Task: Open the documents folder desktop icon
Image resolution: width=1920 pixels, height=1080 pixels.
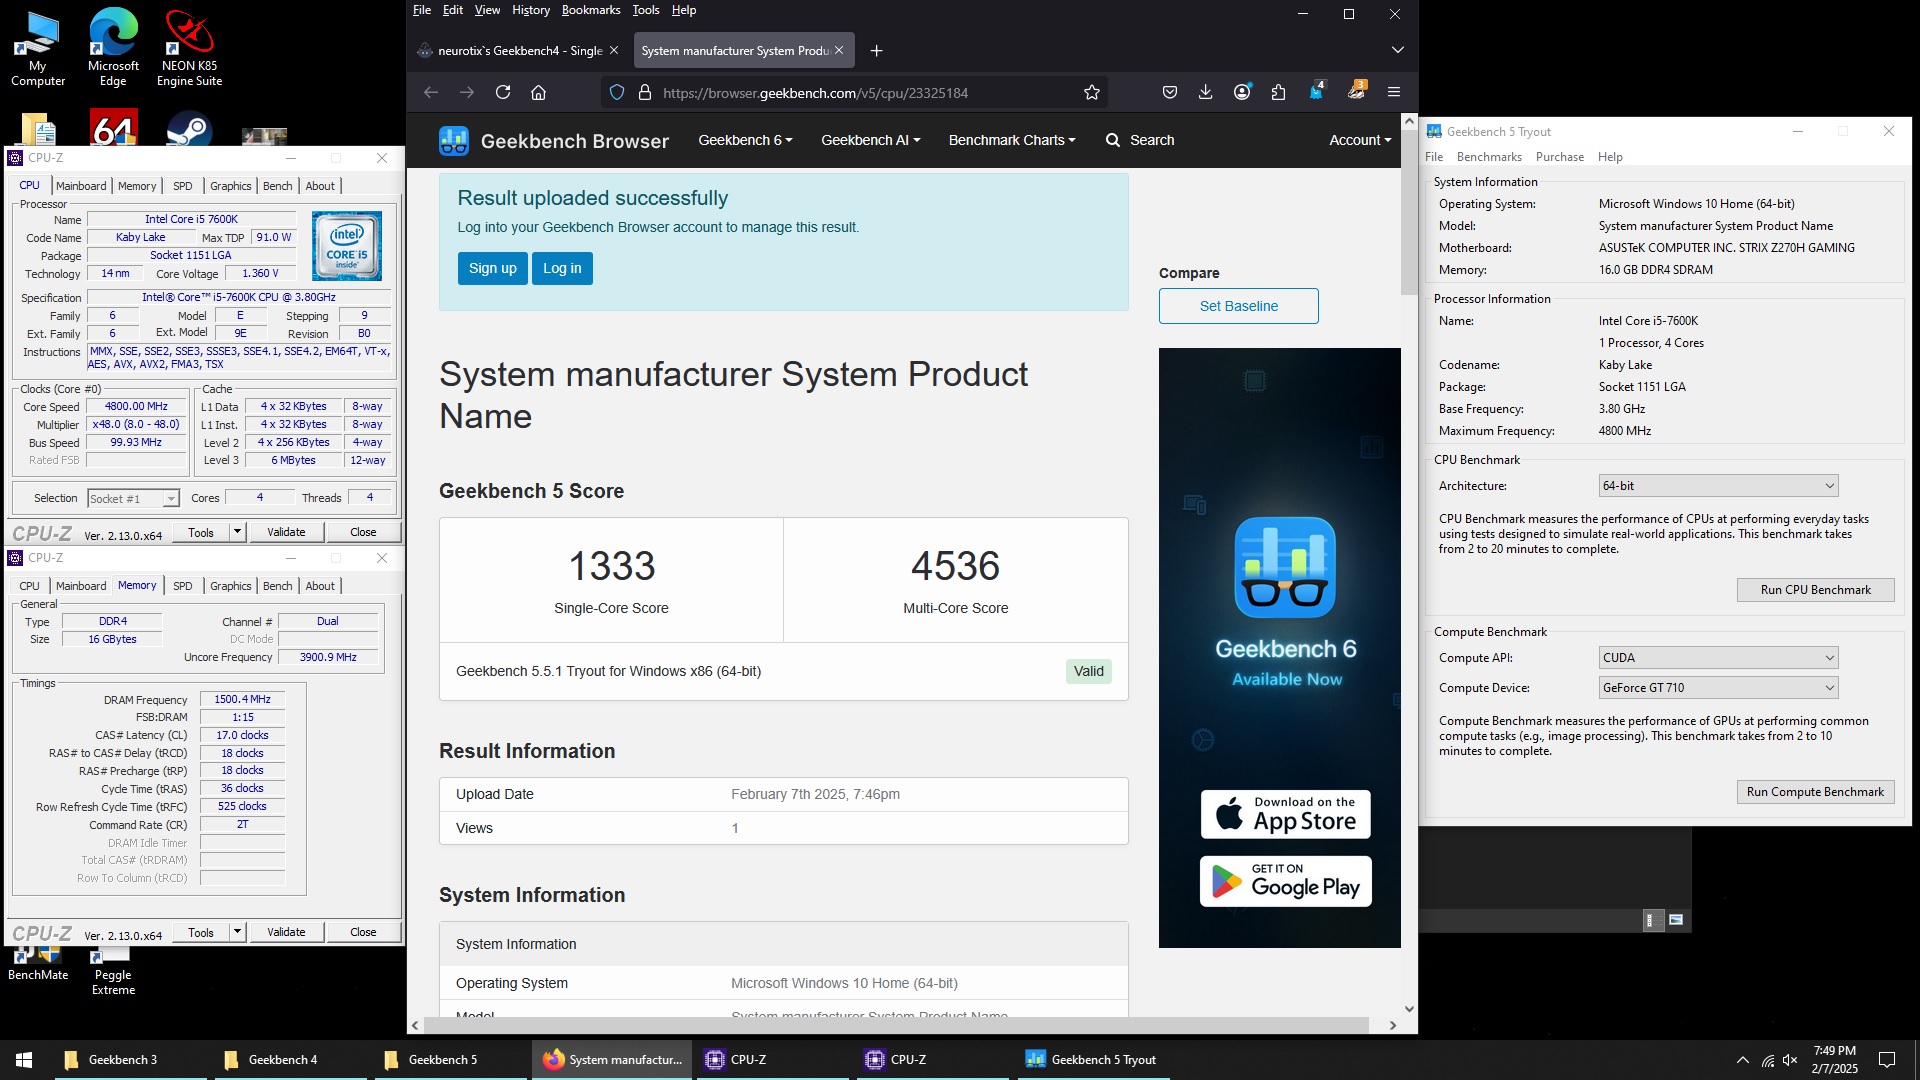Action: point(38,130)
